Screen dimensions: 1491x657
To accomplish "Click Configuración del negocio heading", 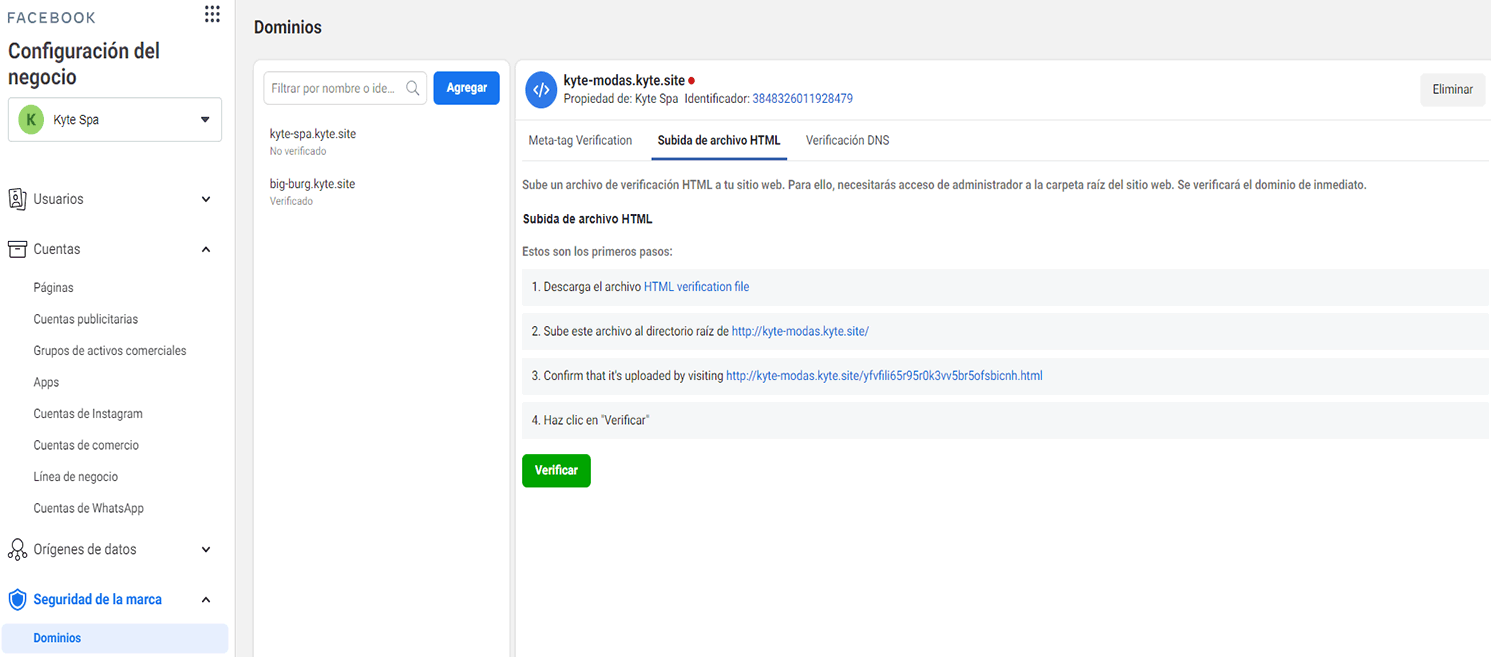I will [84, 64].
